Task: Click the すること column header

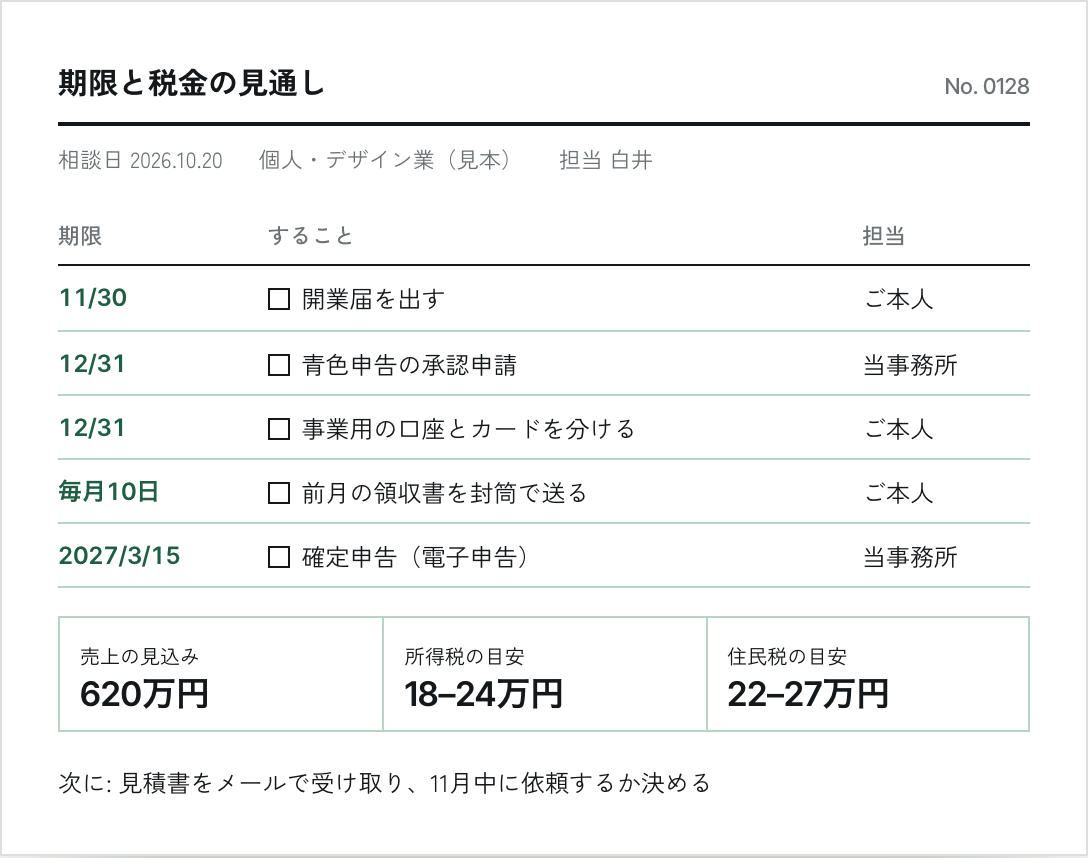Action: tap(311, 236)
